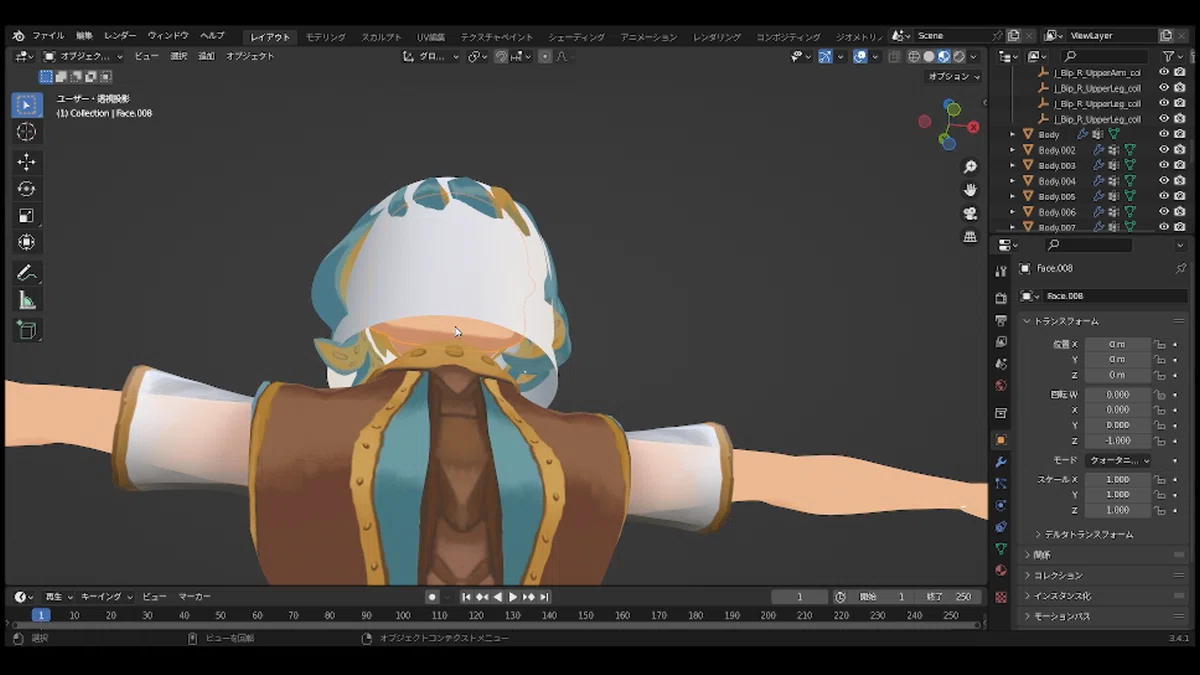Jump to the timeline end frame
The width and height of the screenshot is (1200, 675).
pos(545,597)
